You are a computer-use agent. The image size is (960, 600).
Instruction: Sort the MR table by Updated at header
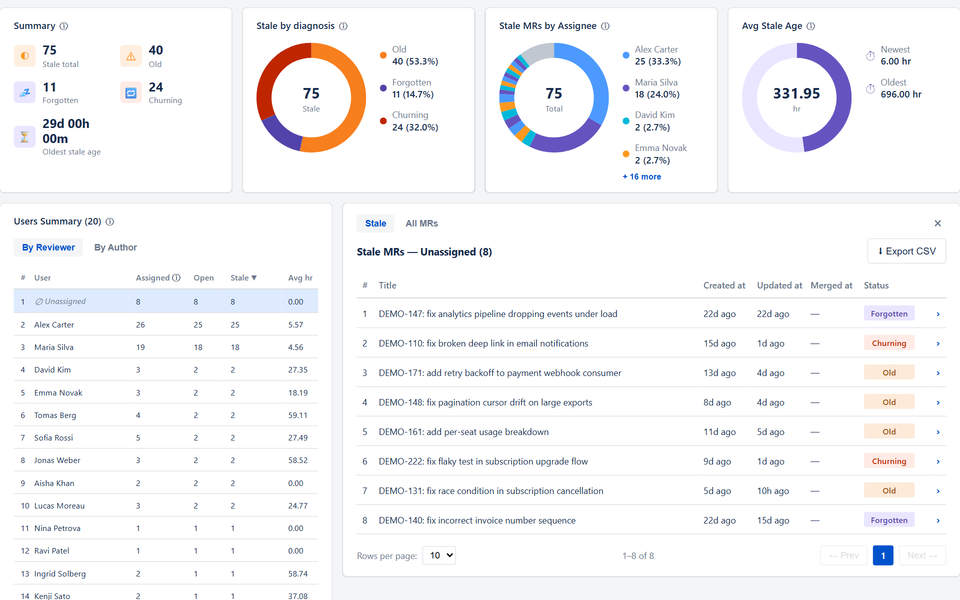click(779, 285)
